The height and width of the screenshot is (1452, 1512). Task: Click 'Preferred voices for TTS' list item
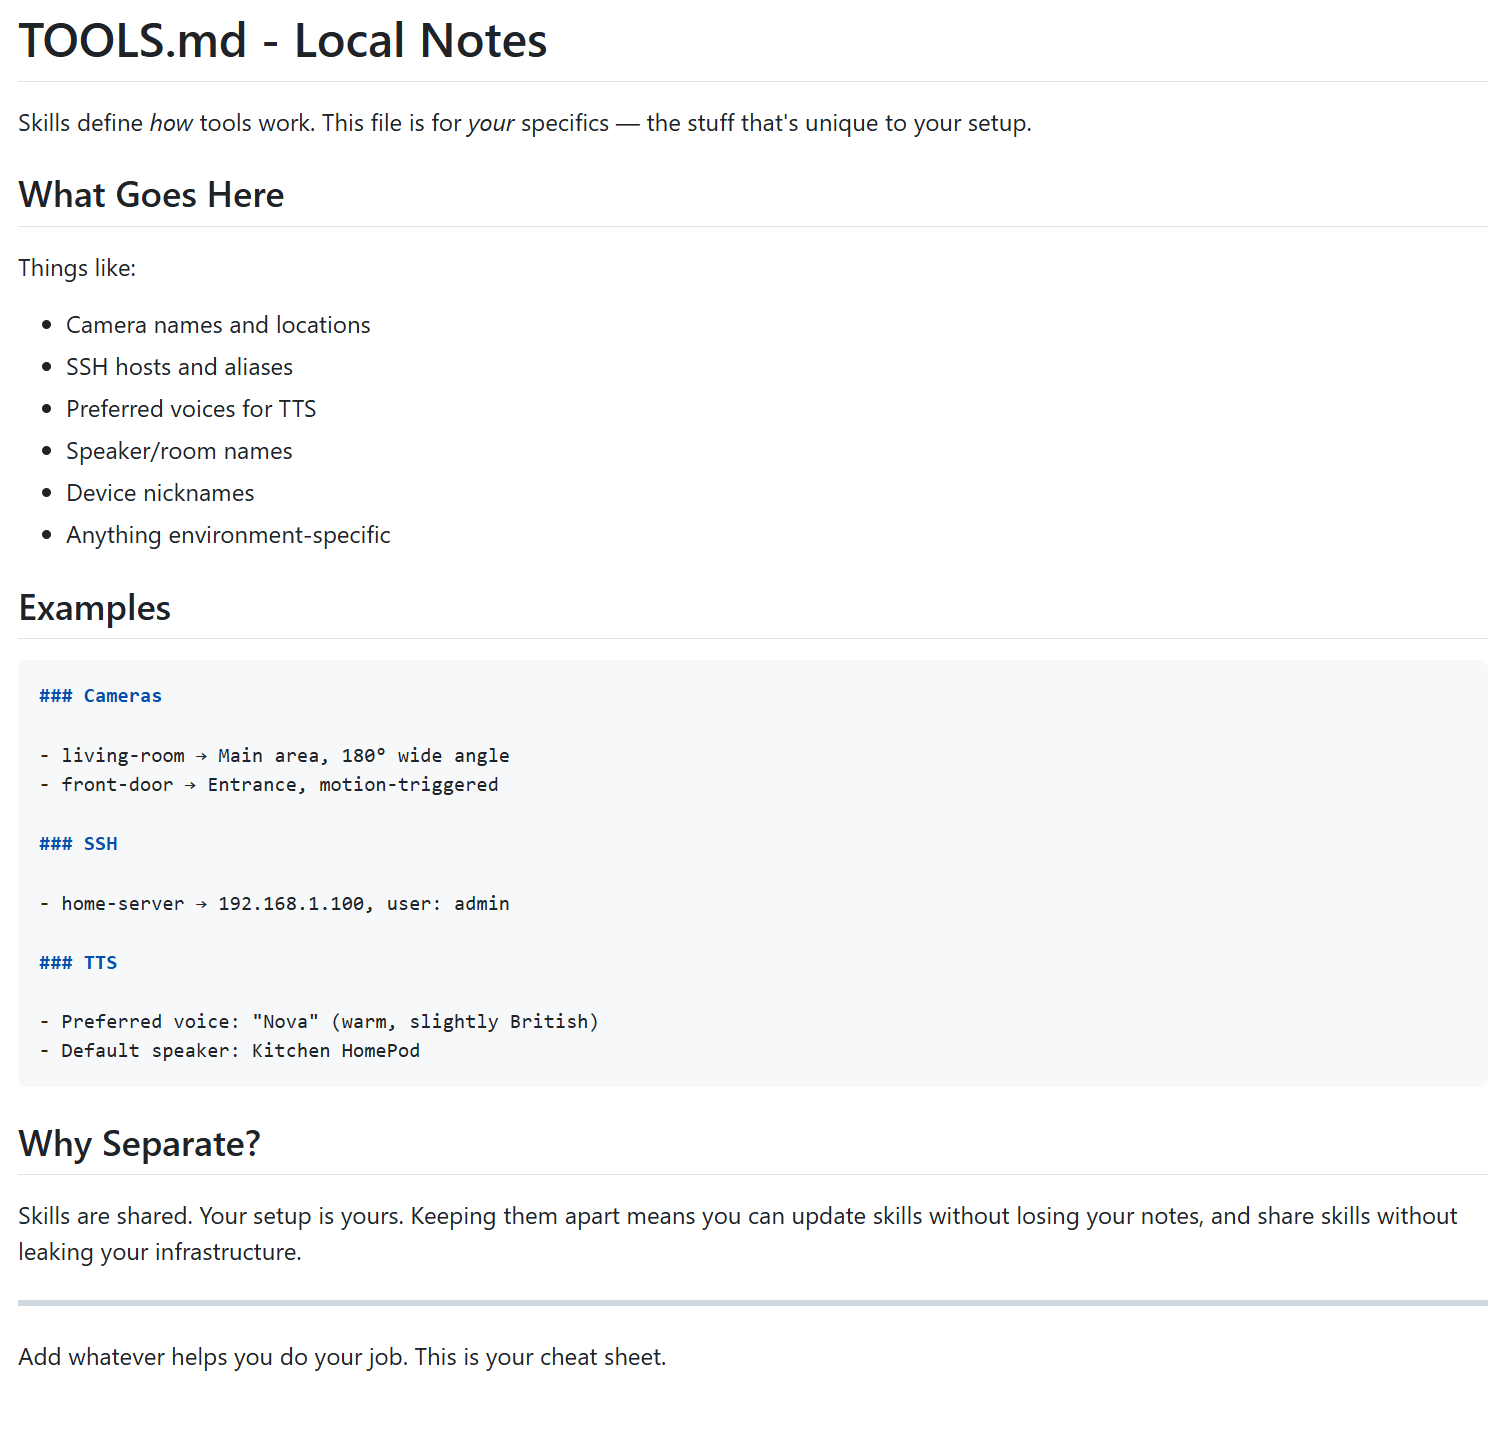[191, 409]
